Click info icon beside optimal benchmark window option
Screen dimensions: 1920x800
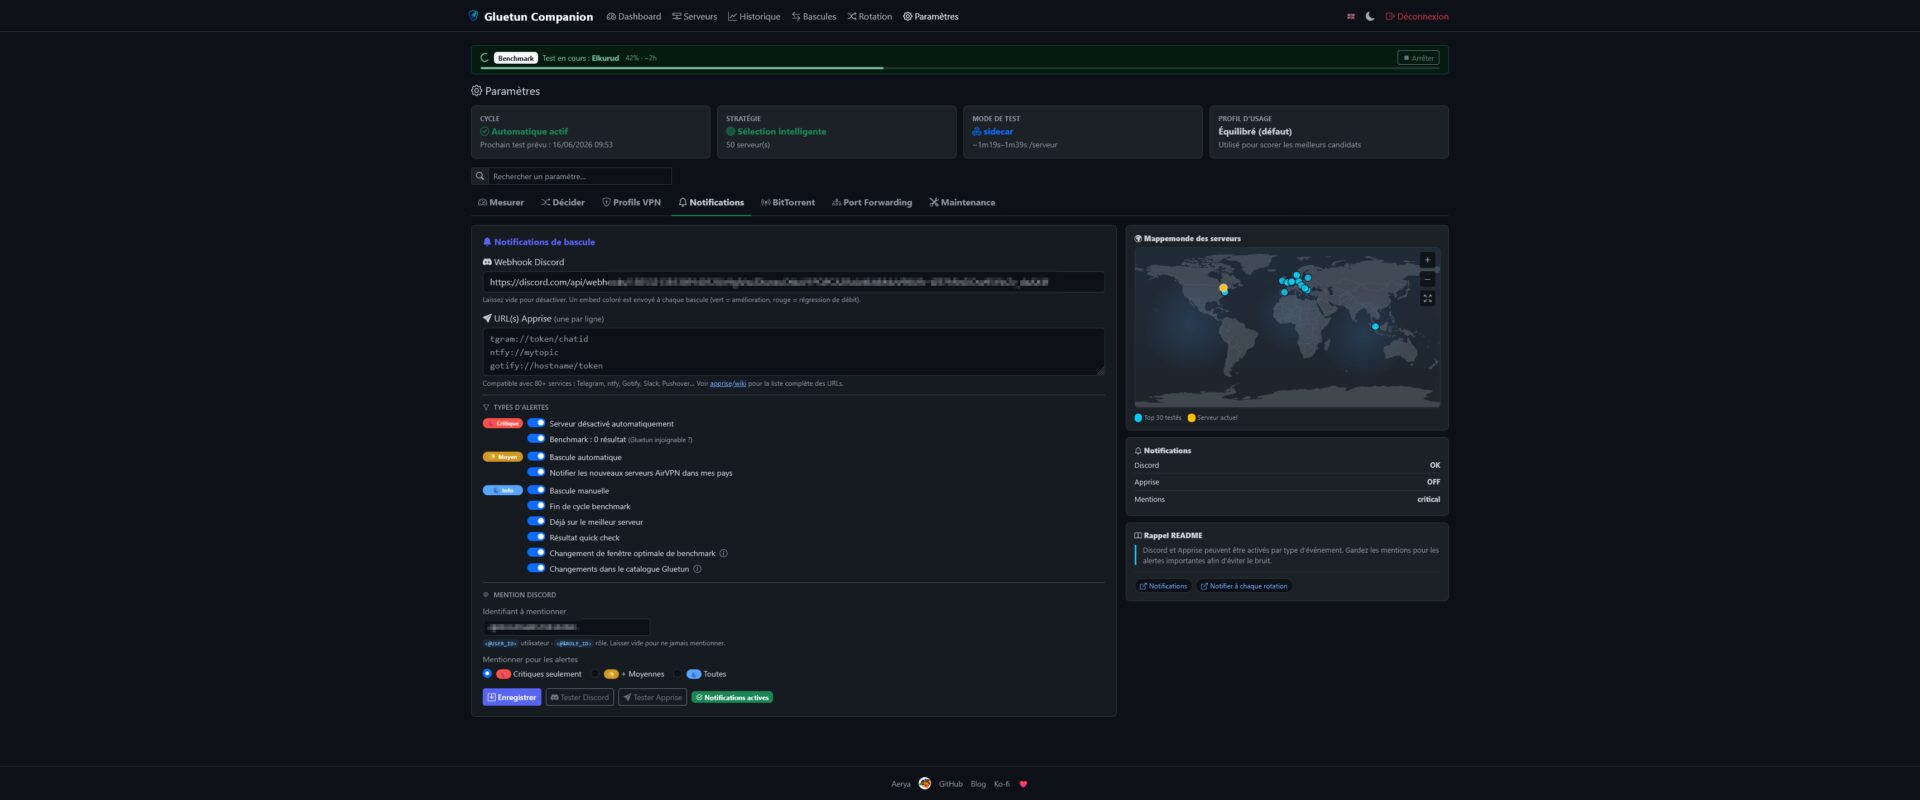pyautogui.click(x=723, y=553)
